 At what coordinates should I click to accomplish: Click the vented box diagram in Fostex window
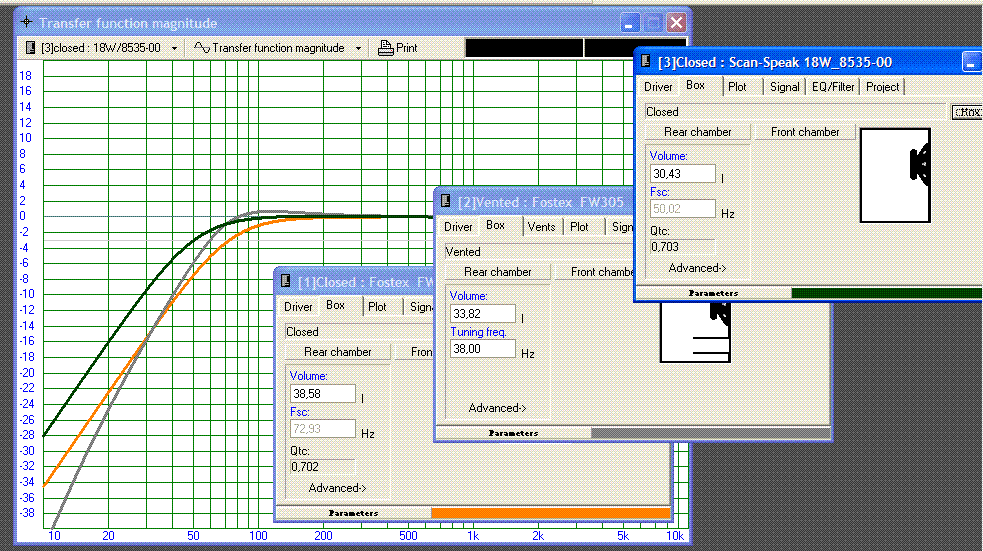695,333
